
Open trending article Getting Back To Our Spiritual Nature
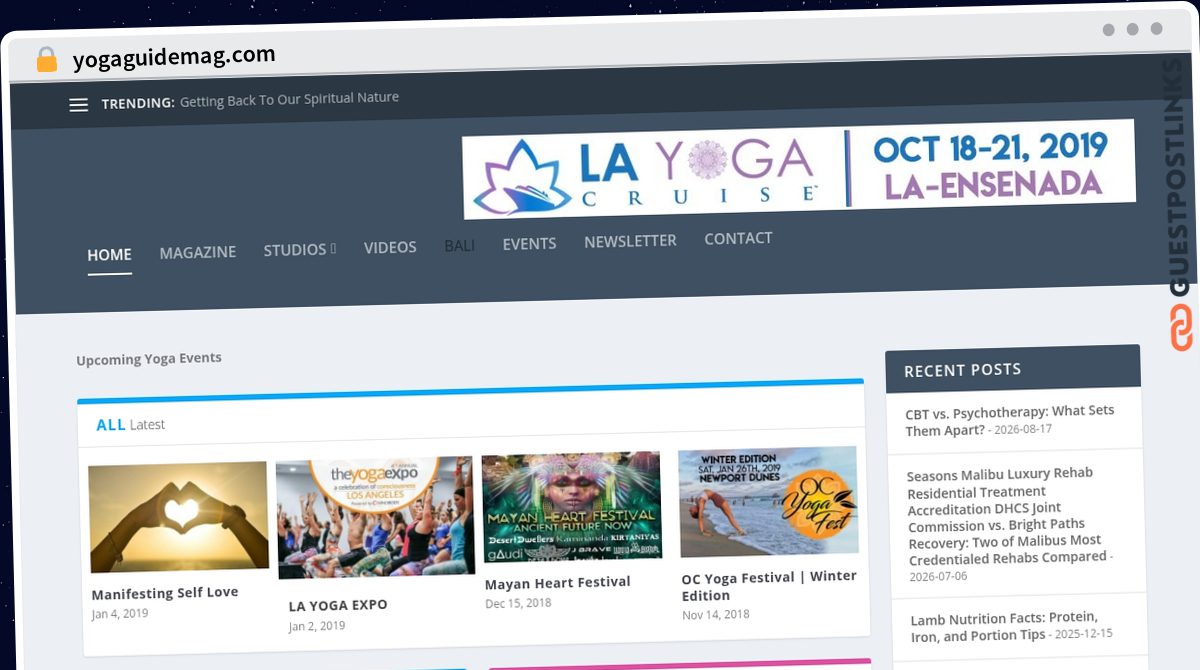click(289, 99)
